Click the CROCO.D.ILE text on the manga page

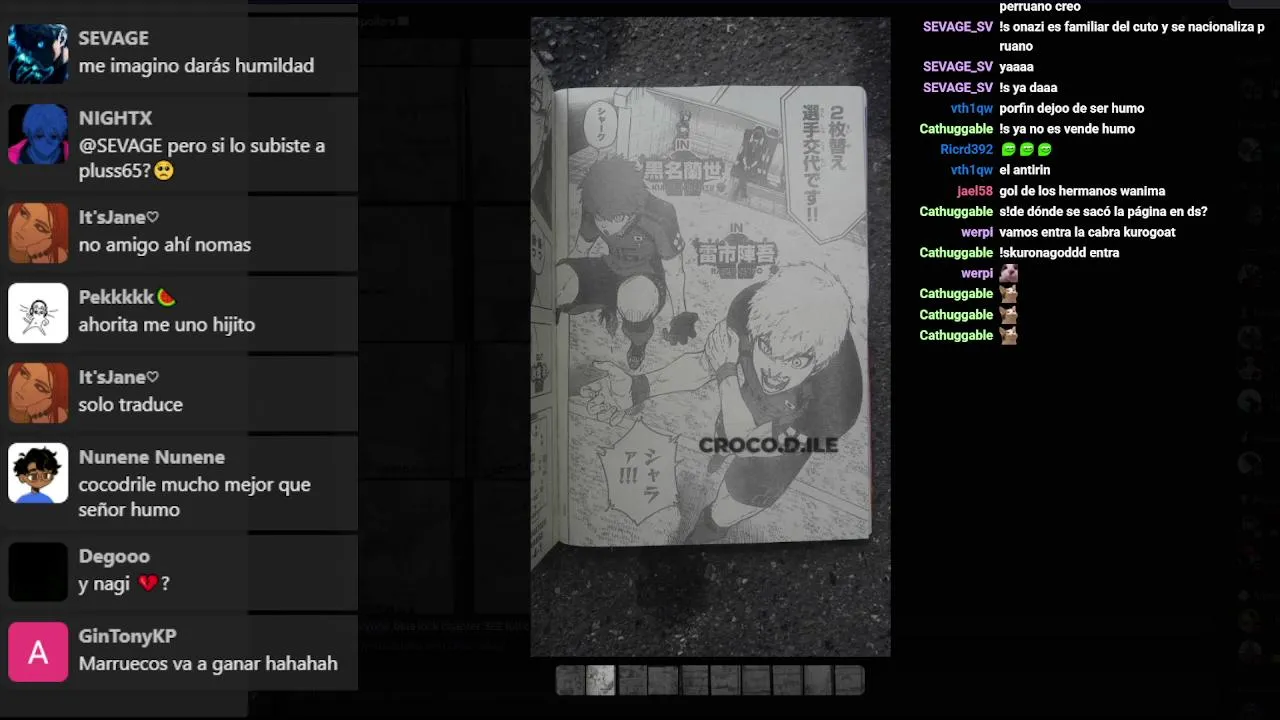click(768, 445)
